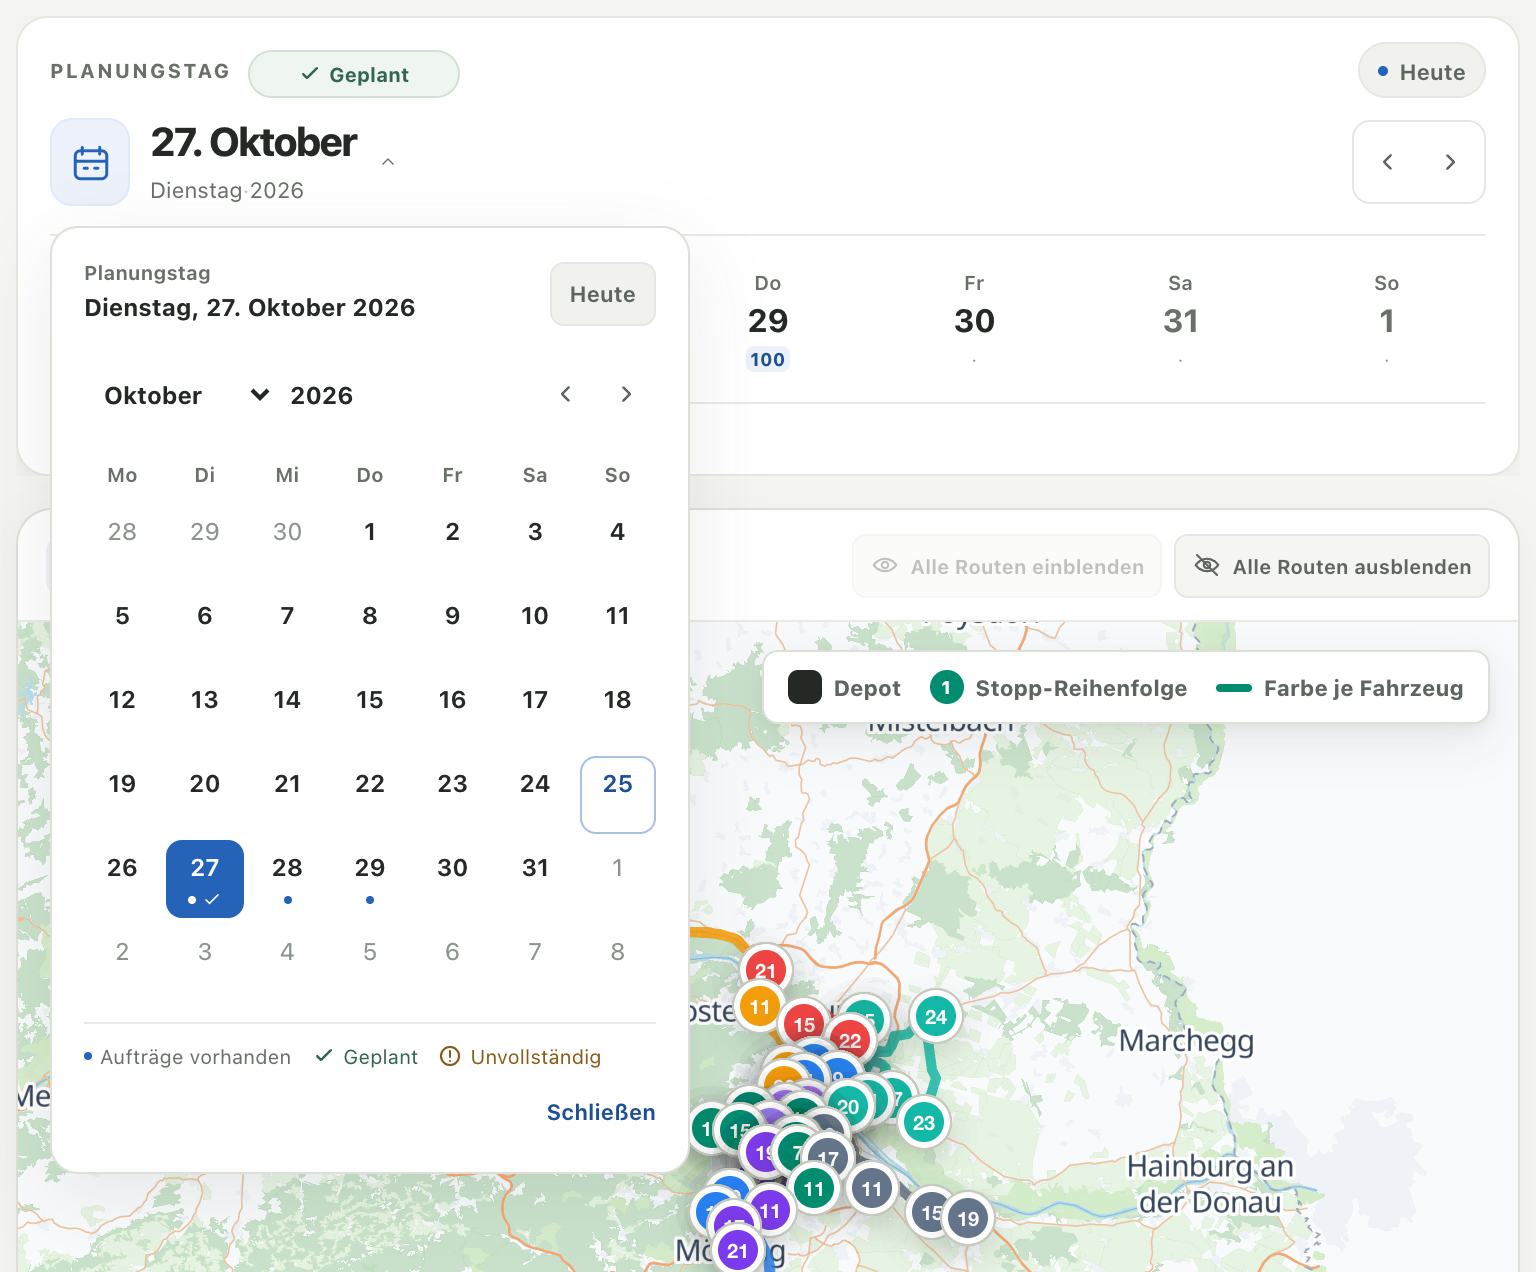Click the red stop marker 15 on map
The height and width of the screenshot is (1272, 1536).
point(804,1024)
